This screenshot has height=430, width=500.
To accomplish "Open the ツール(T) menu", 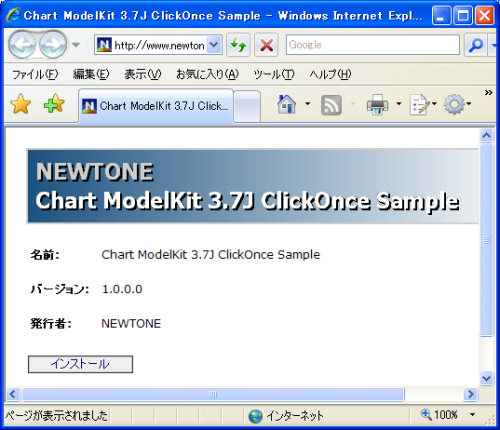I will [274, 74].
